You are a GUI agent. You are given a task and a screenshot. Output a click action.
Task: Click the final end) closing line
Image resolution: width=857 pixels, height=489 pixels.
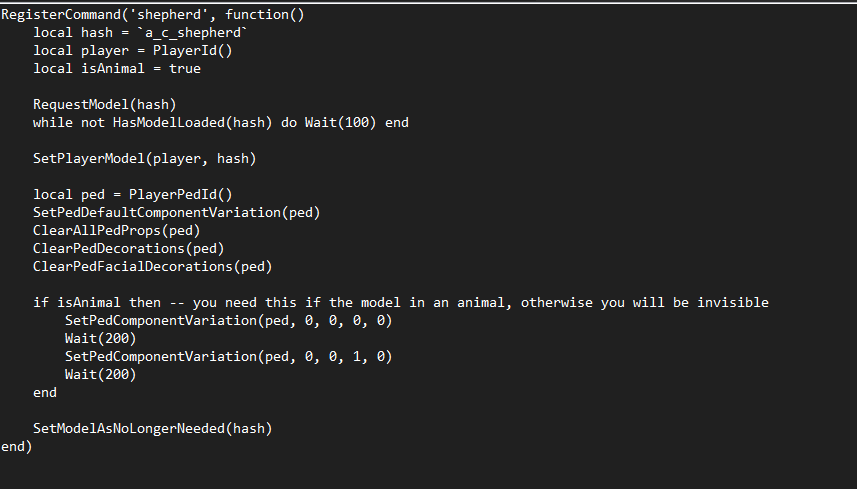coord(17,447)
